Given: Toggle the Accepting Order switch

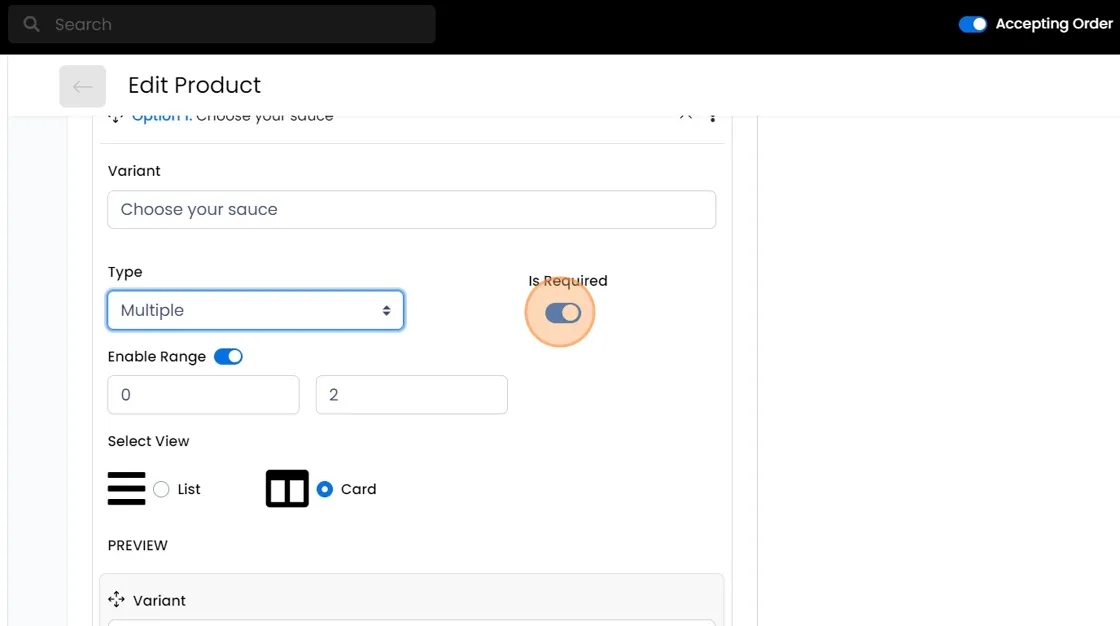Looking at the screenshot, I should tap(972, 24).
